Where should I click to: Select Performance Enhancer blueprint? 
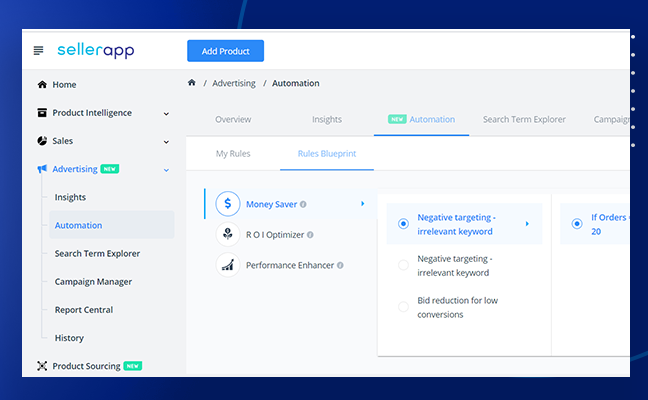(290, 265)
